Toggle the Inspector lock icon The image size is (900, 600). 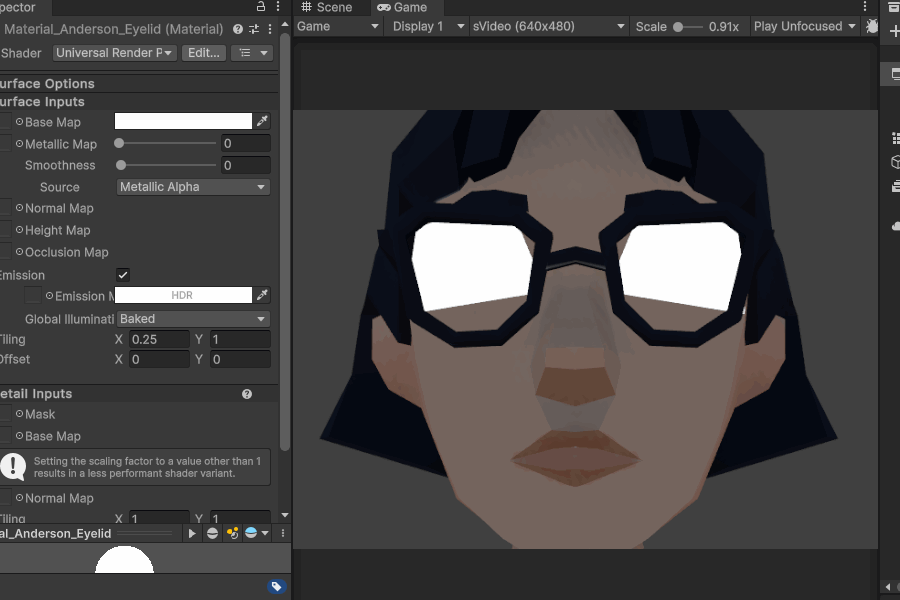pos(262,7)
